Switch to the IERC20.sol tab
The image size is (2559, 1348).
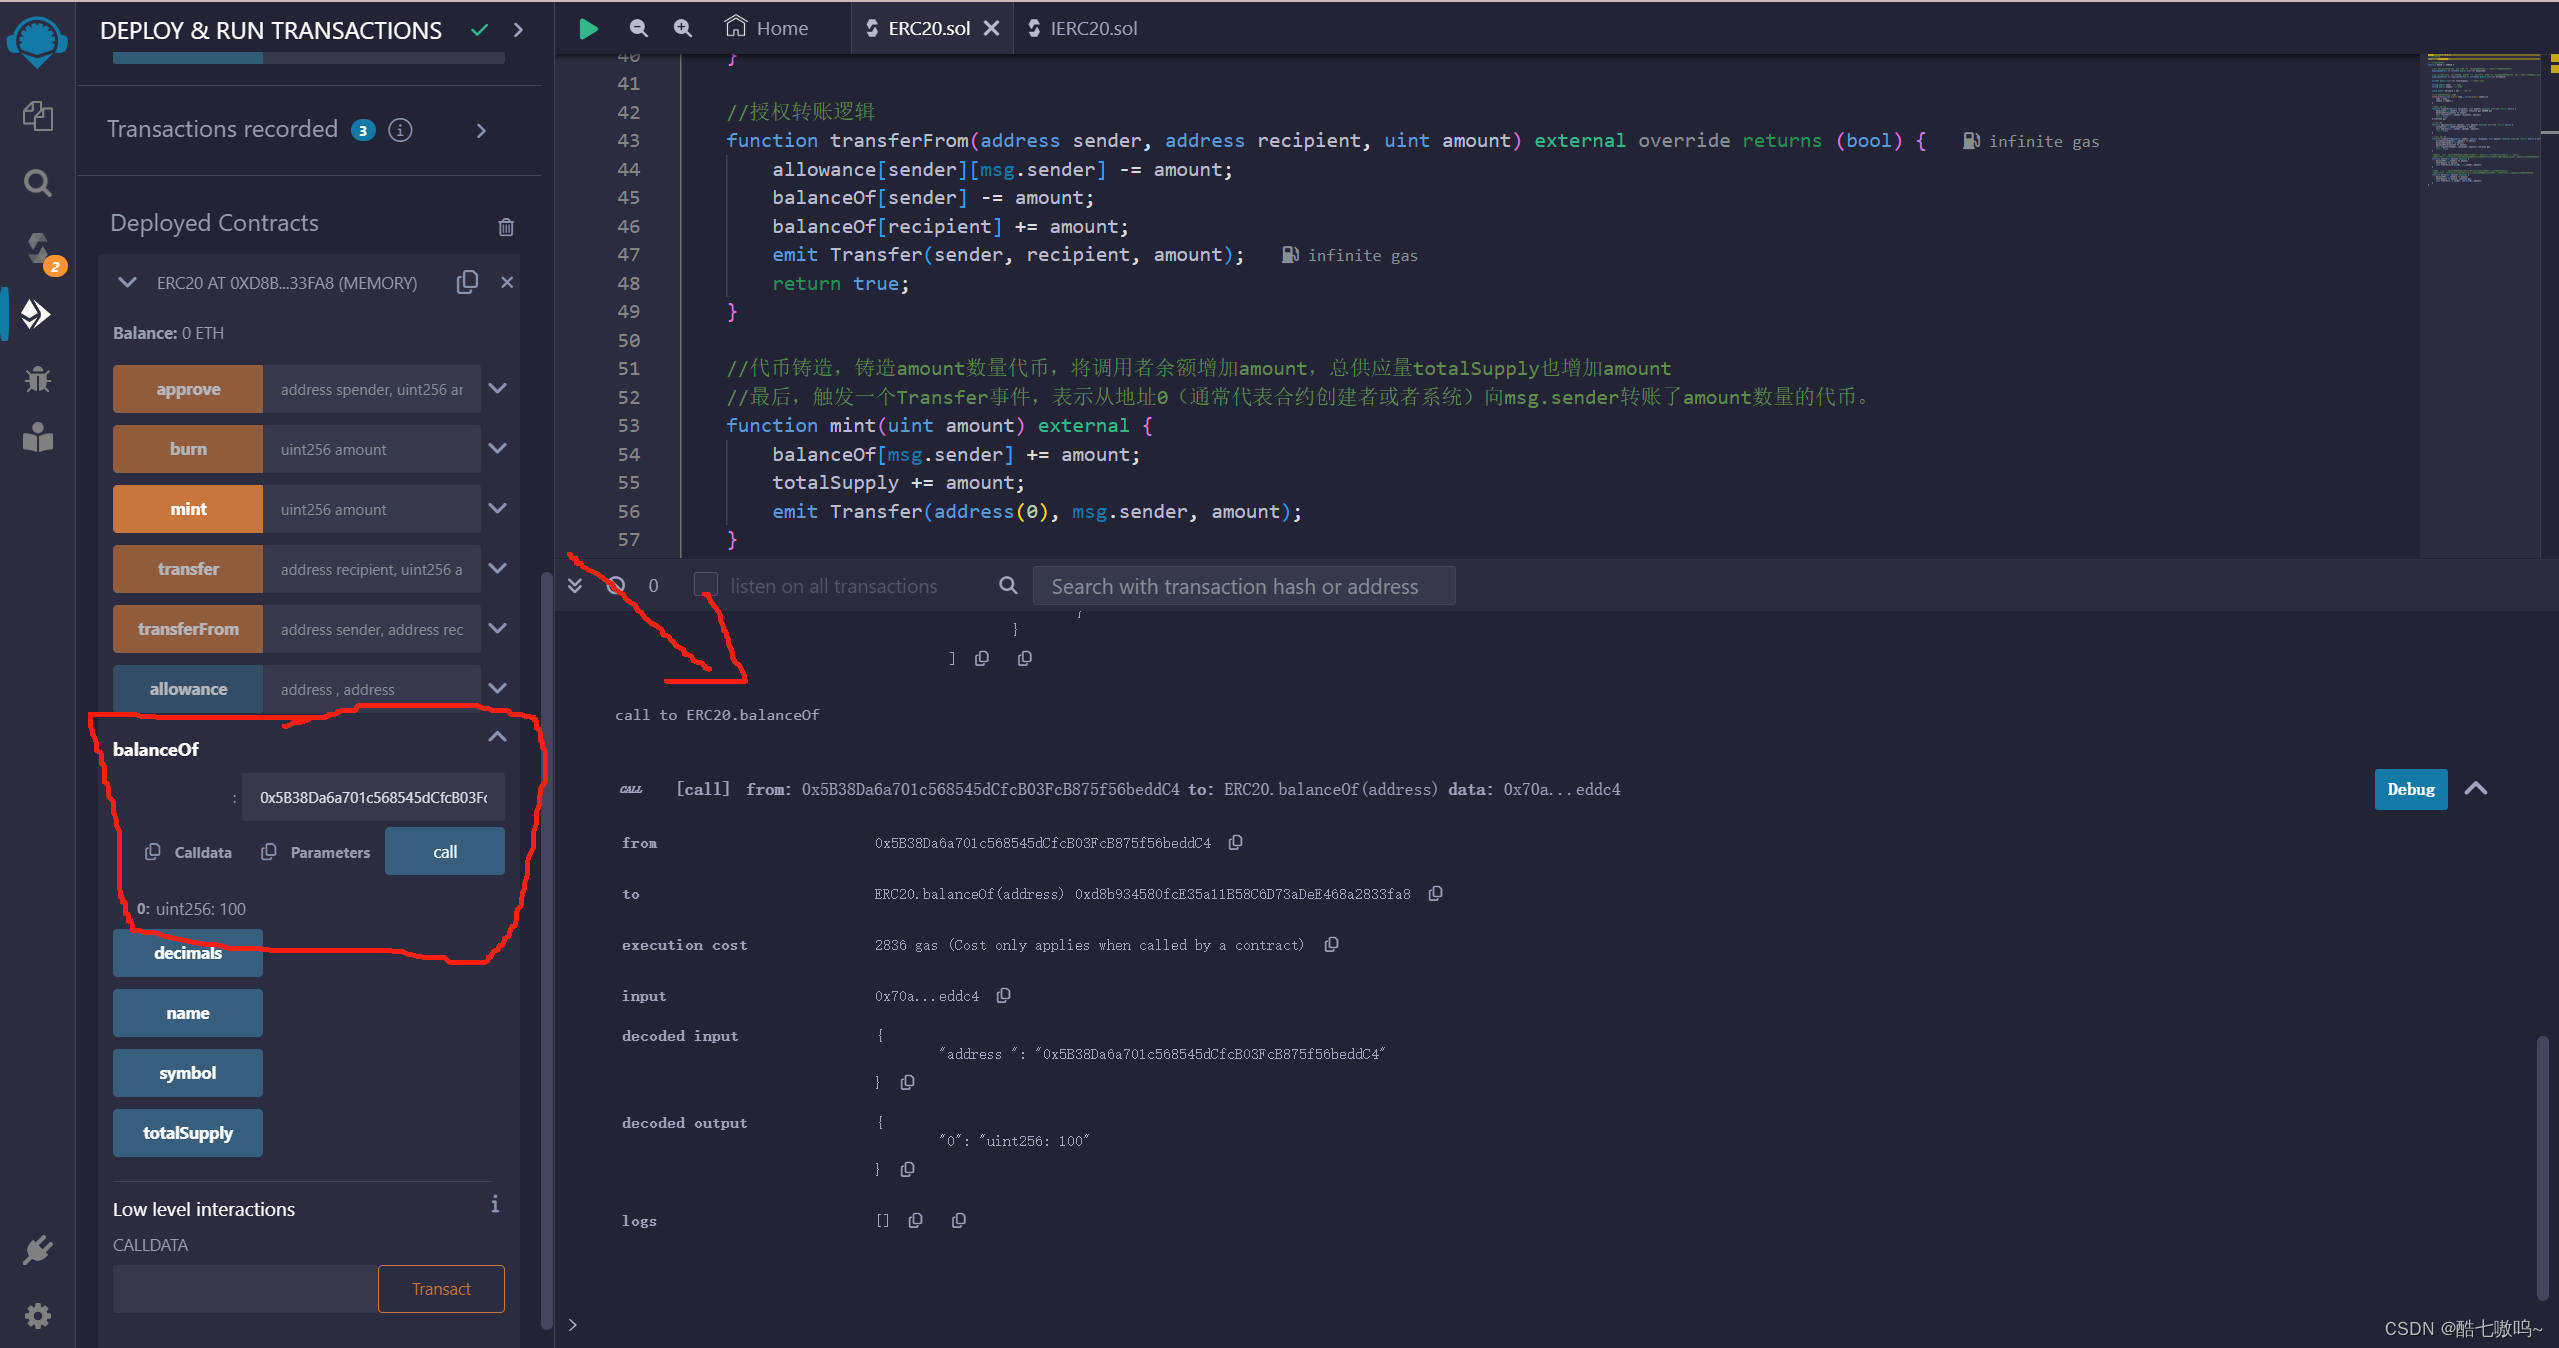point(1083,28)
